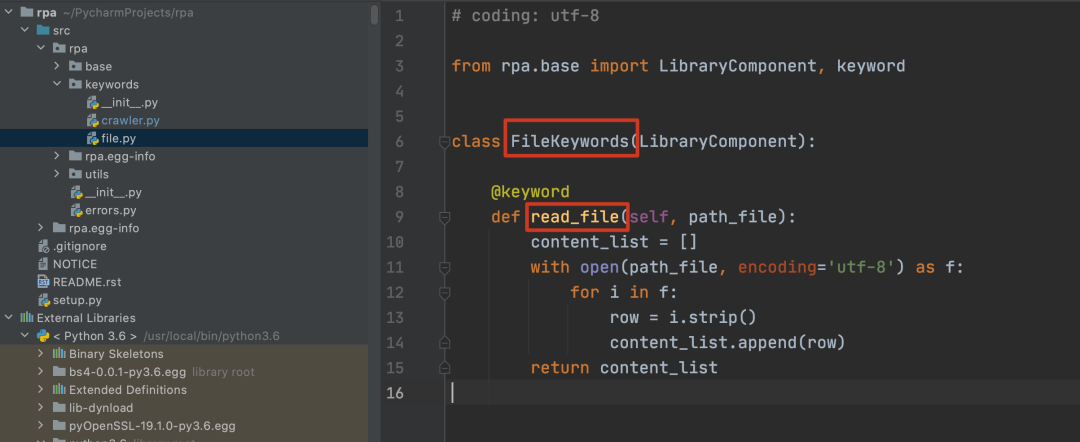The image size is (1080, 442).
Task: Click gutter line number 10
Action: tap(396, 242)
